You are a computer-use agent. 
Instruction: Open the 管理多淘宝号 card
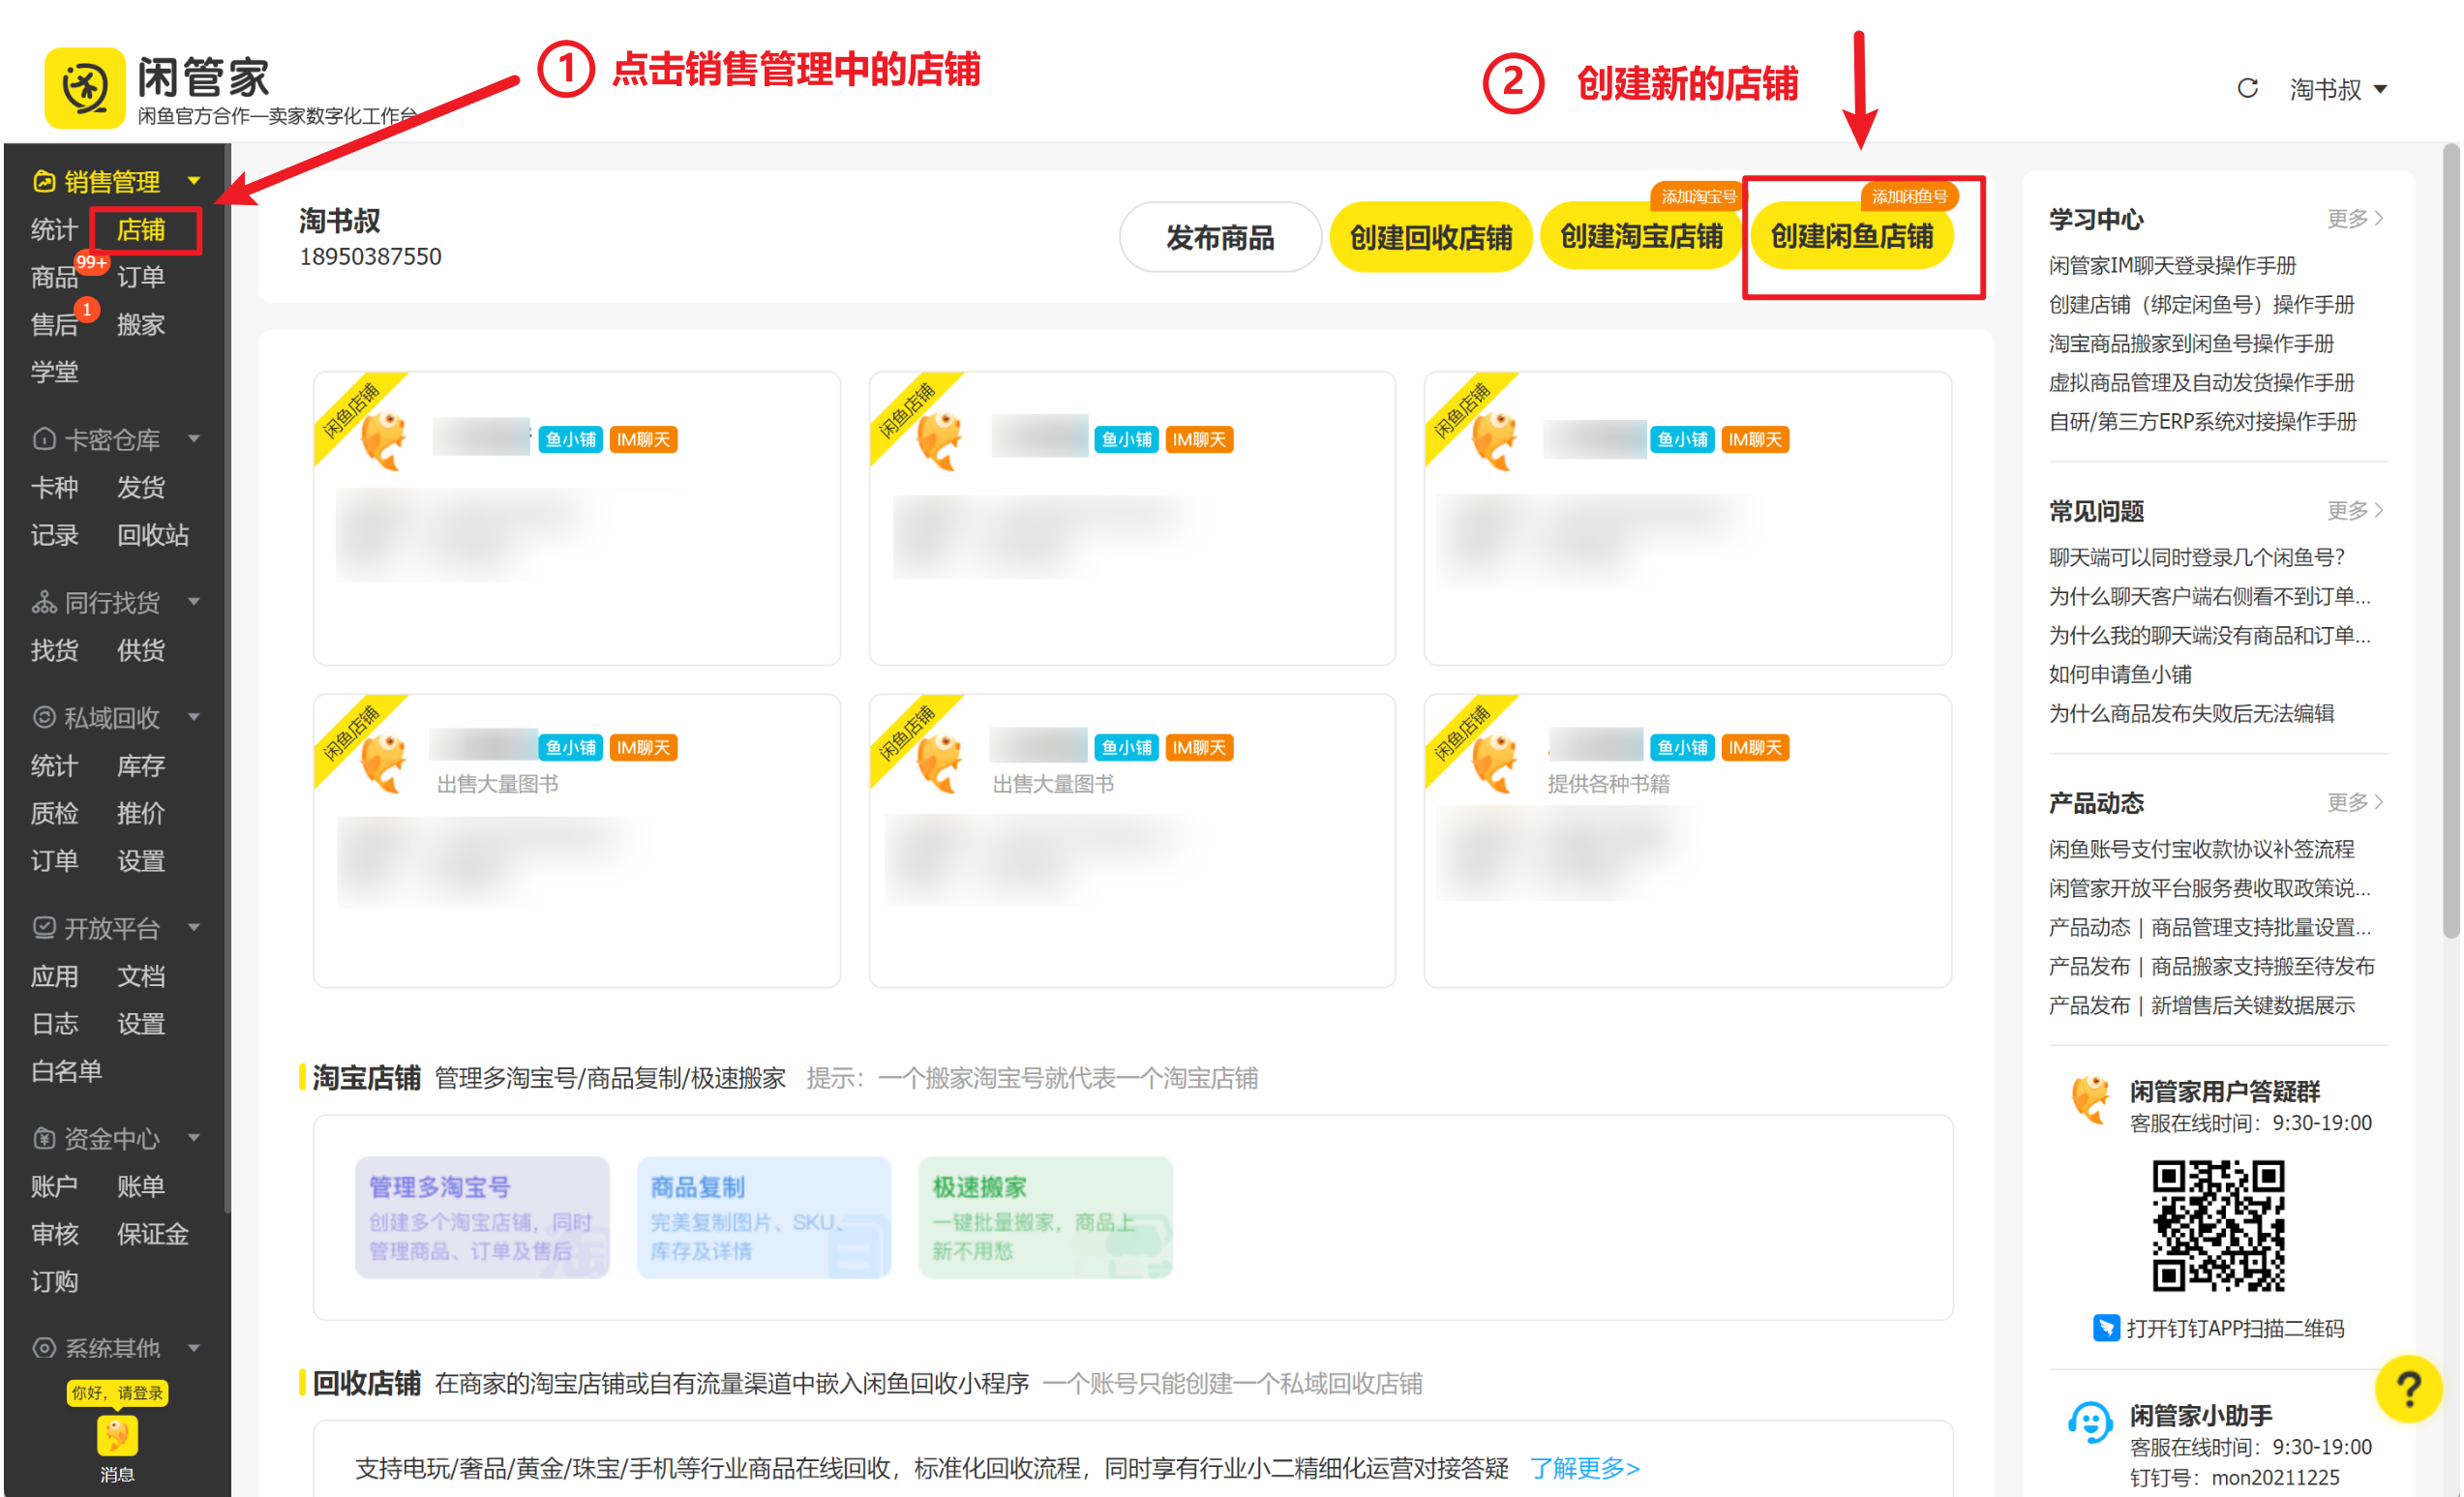click(482, 1217)
